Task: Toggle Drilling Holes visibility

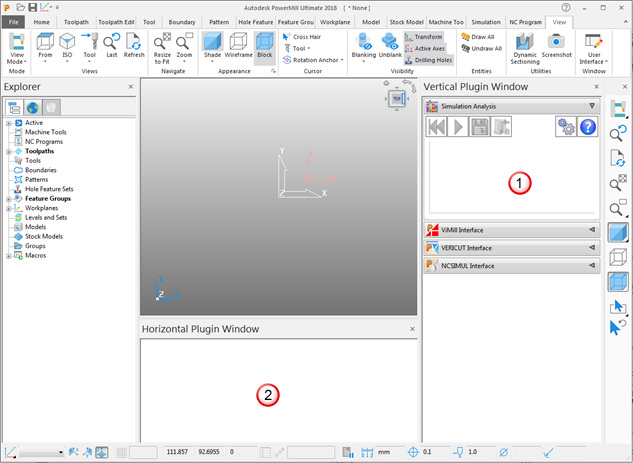Action: coord(429,60)
